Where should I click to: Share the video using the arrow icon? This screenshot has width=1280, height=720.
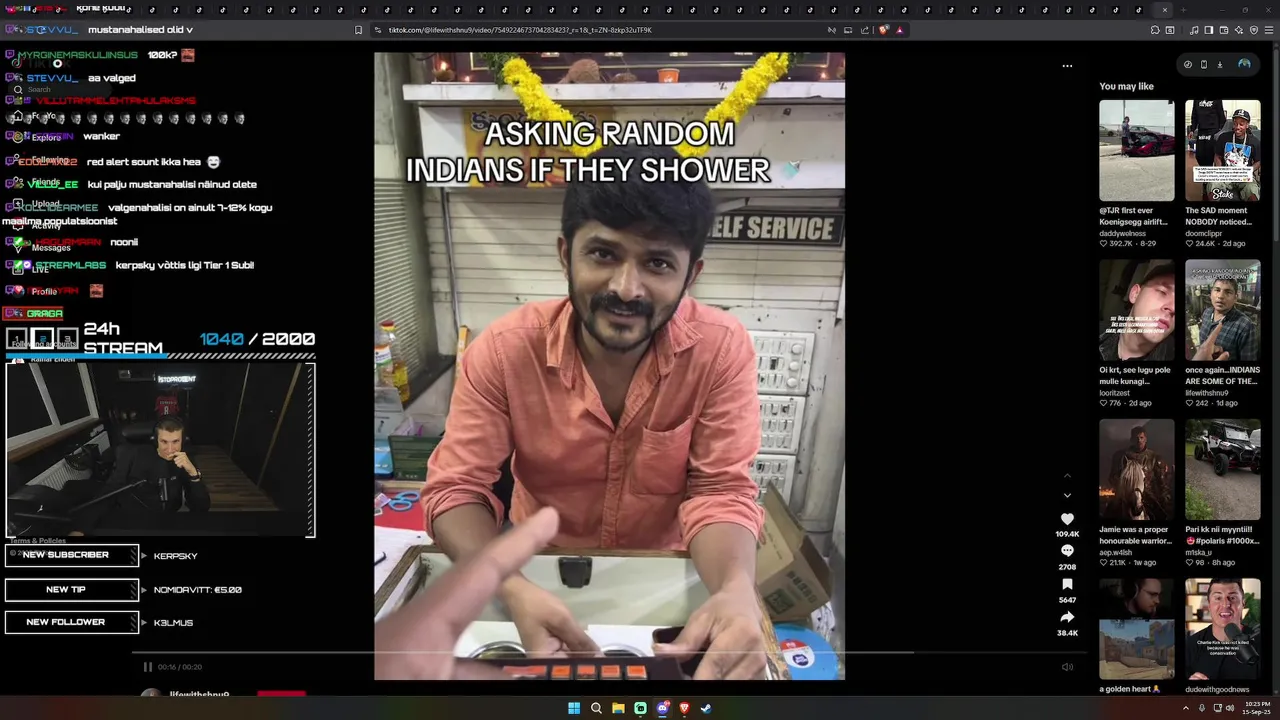tap(1067, 617)
